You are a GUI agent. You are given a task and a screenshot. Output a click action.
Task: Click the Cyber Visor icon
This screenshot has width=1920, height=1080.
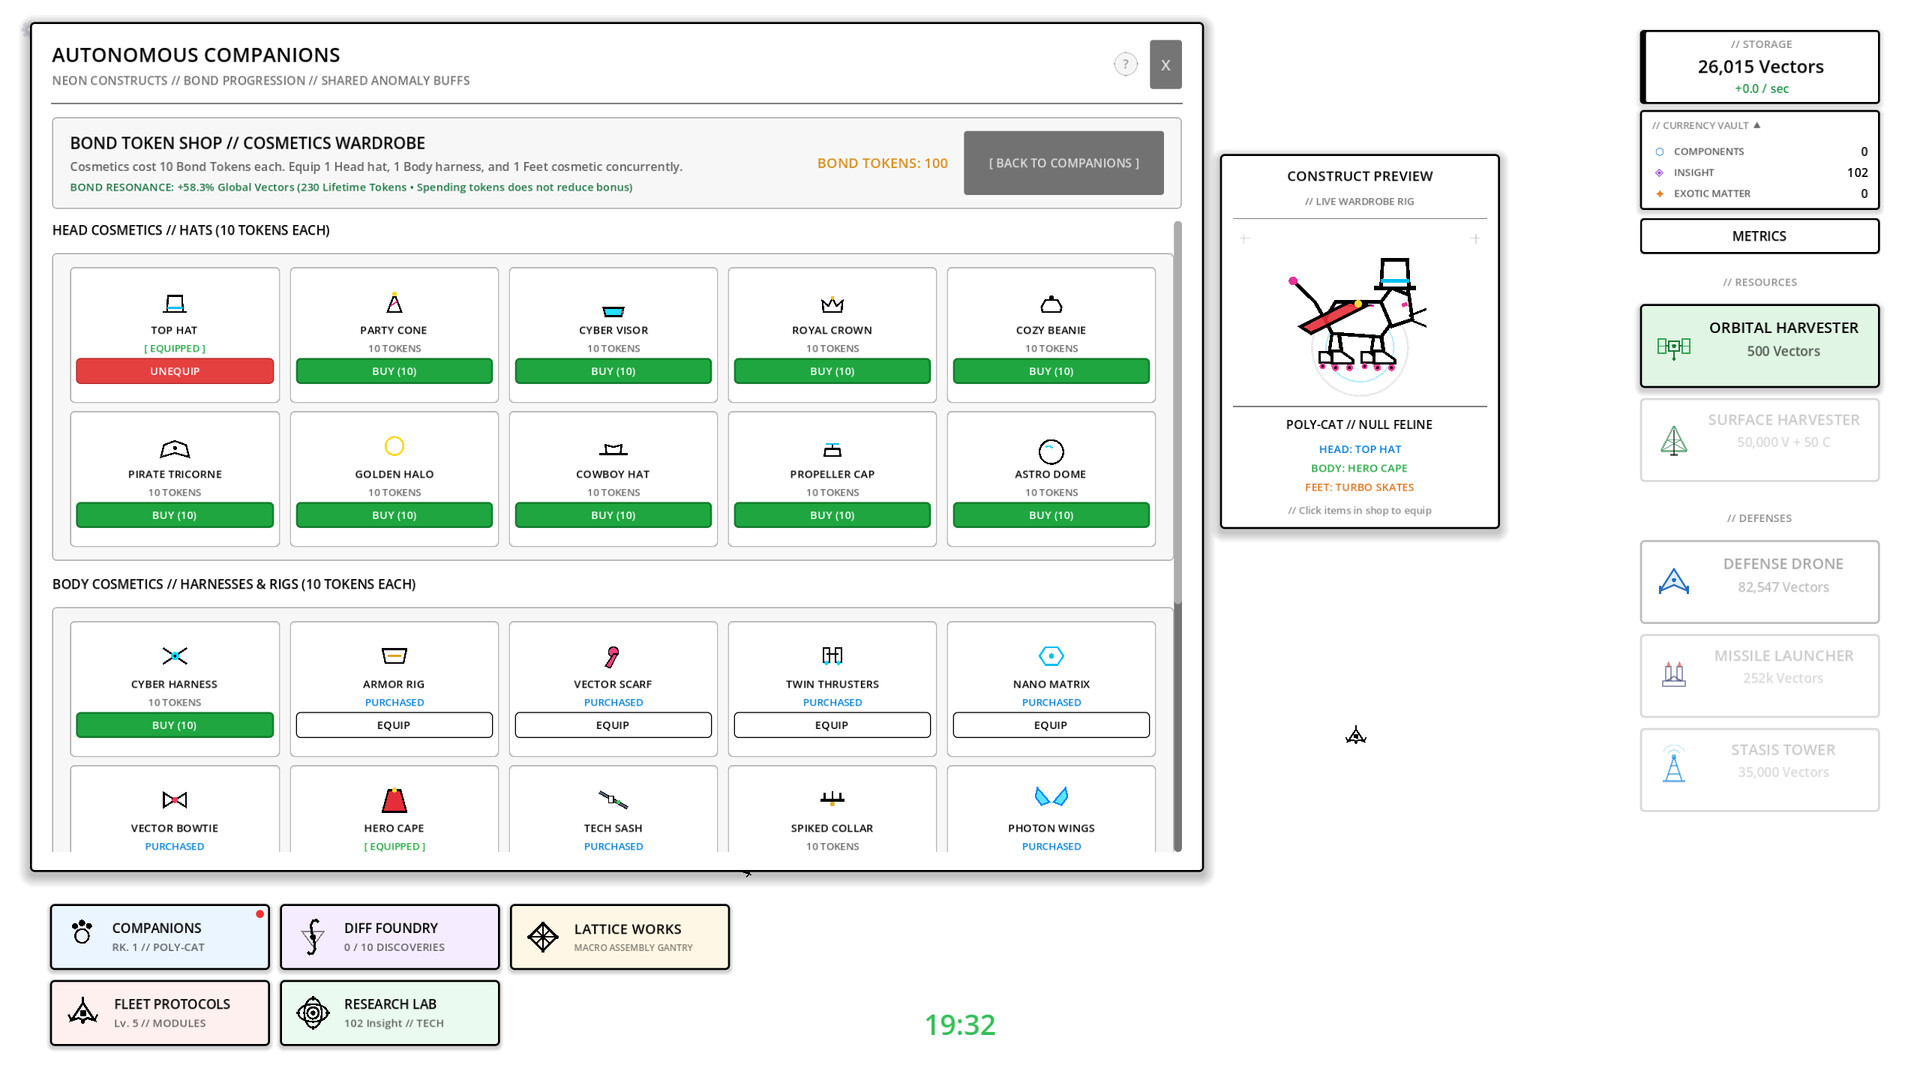(613, 310)
